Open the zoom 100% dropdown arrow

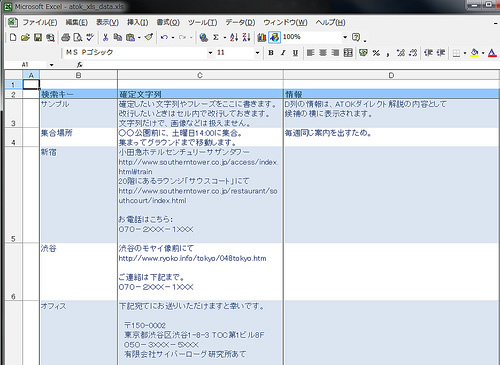pos(345,37)
